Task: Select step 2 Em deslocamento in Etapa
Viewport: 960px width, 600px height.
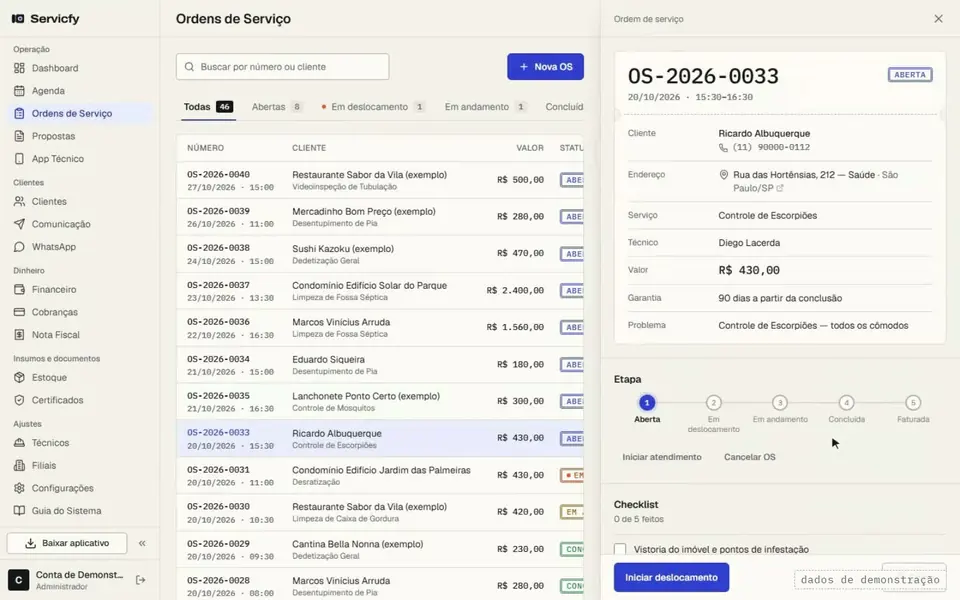Action: click(x=713, y=403)
